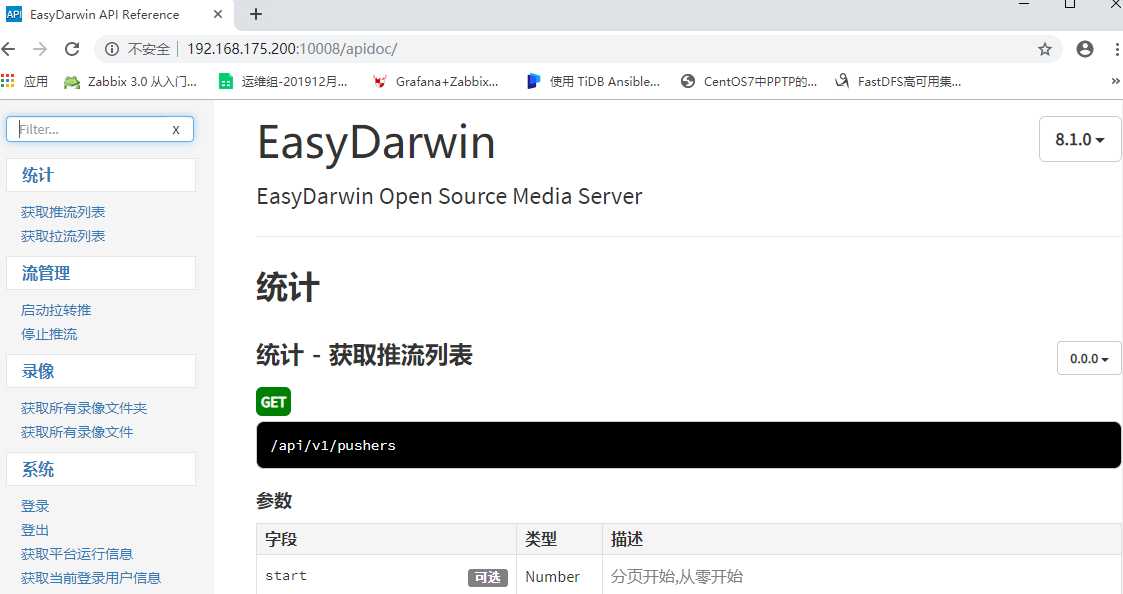Open the 获取推流列表 sidebar link
Image resolution: width=1123 pixels, height=594 pixels.
63,212
